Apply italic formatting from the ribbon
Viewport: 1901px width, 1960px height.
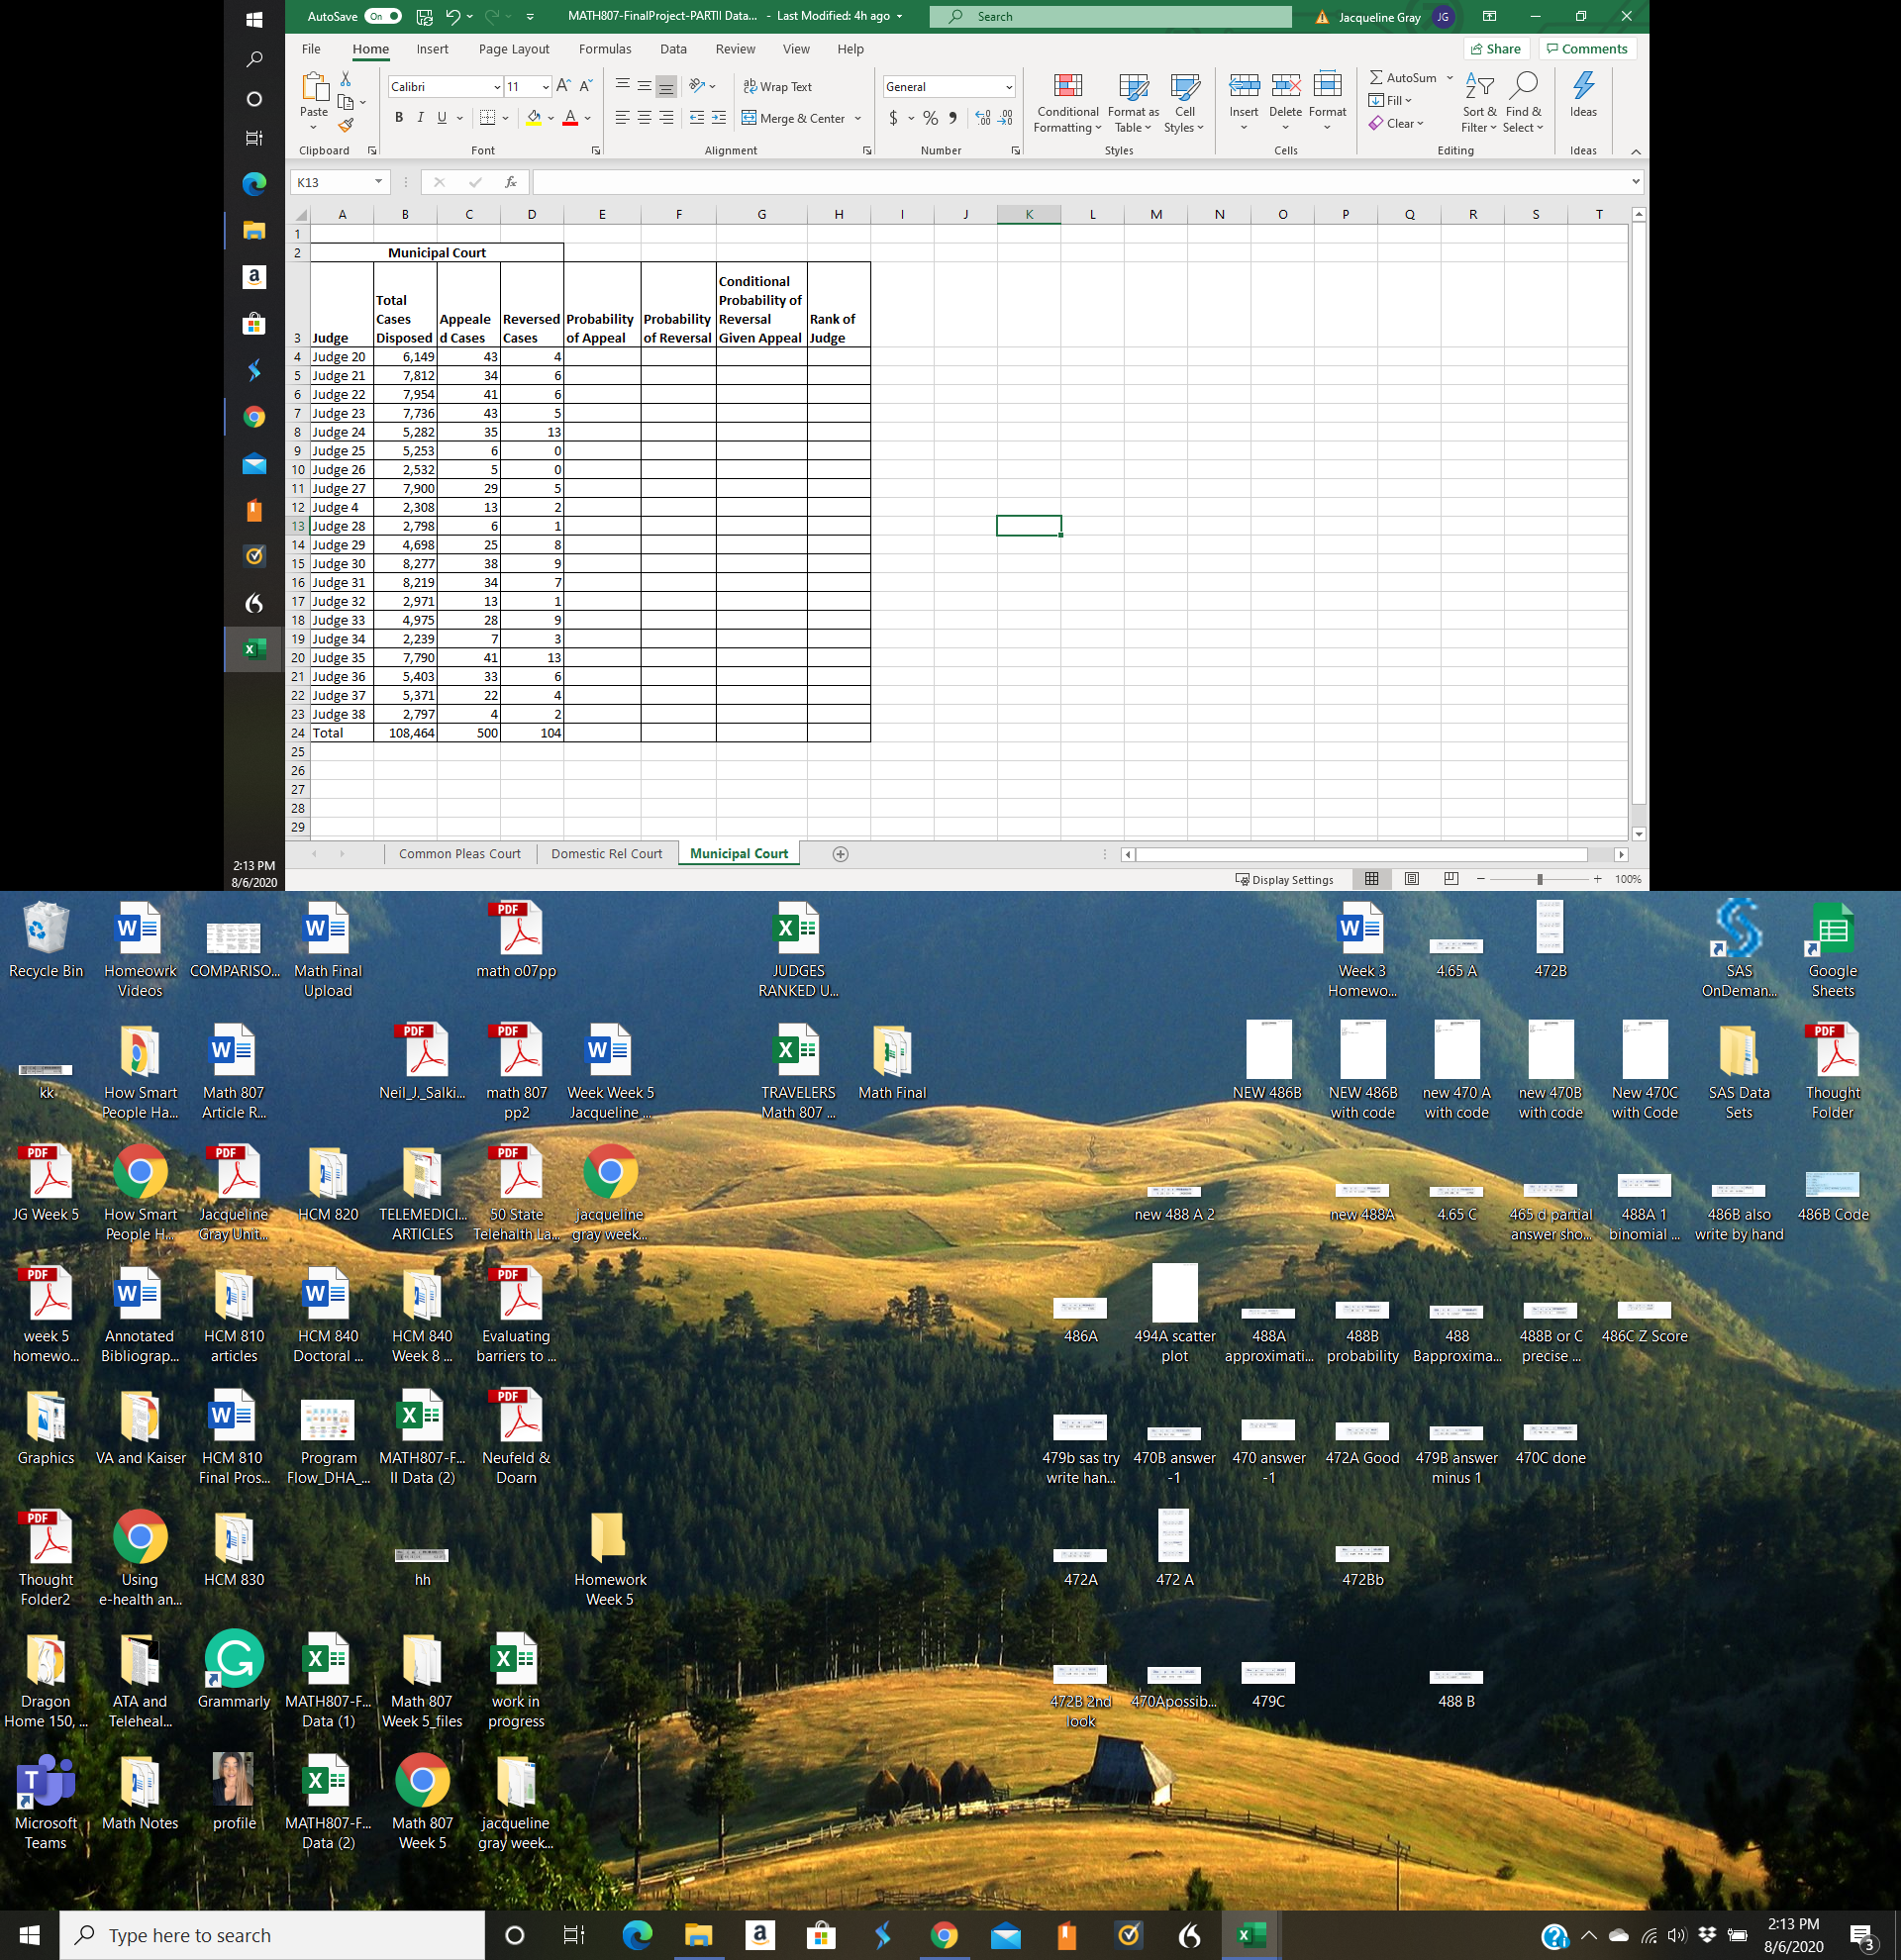[419, 117]
